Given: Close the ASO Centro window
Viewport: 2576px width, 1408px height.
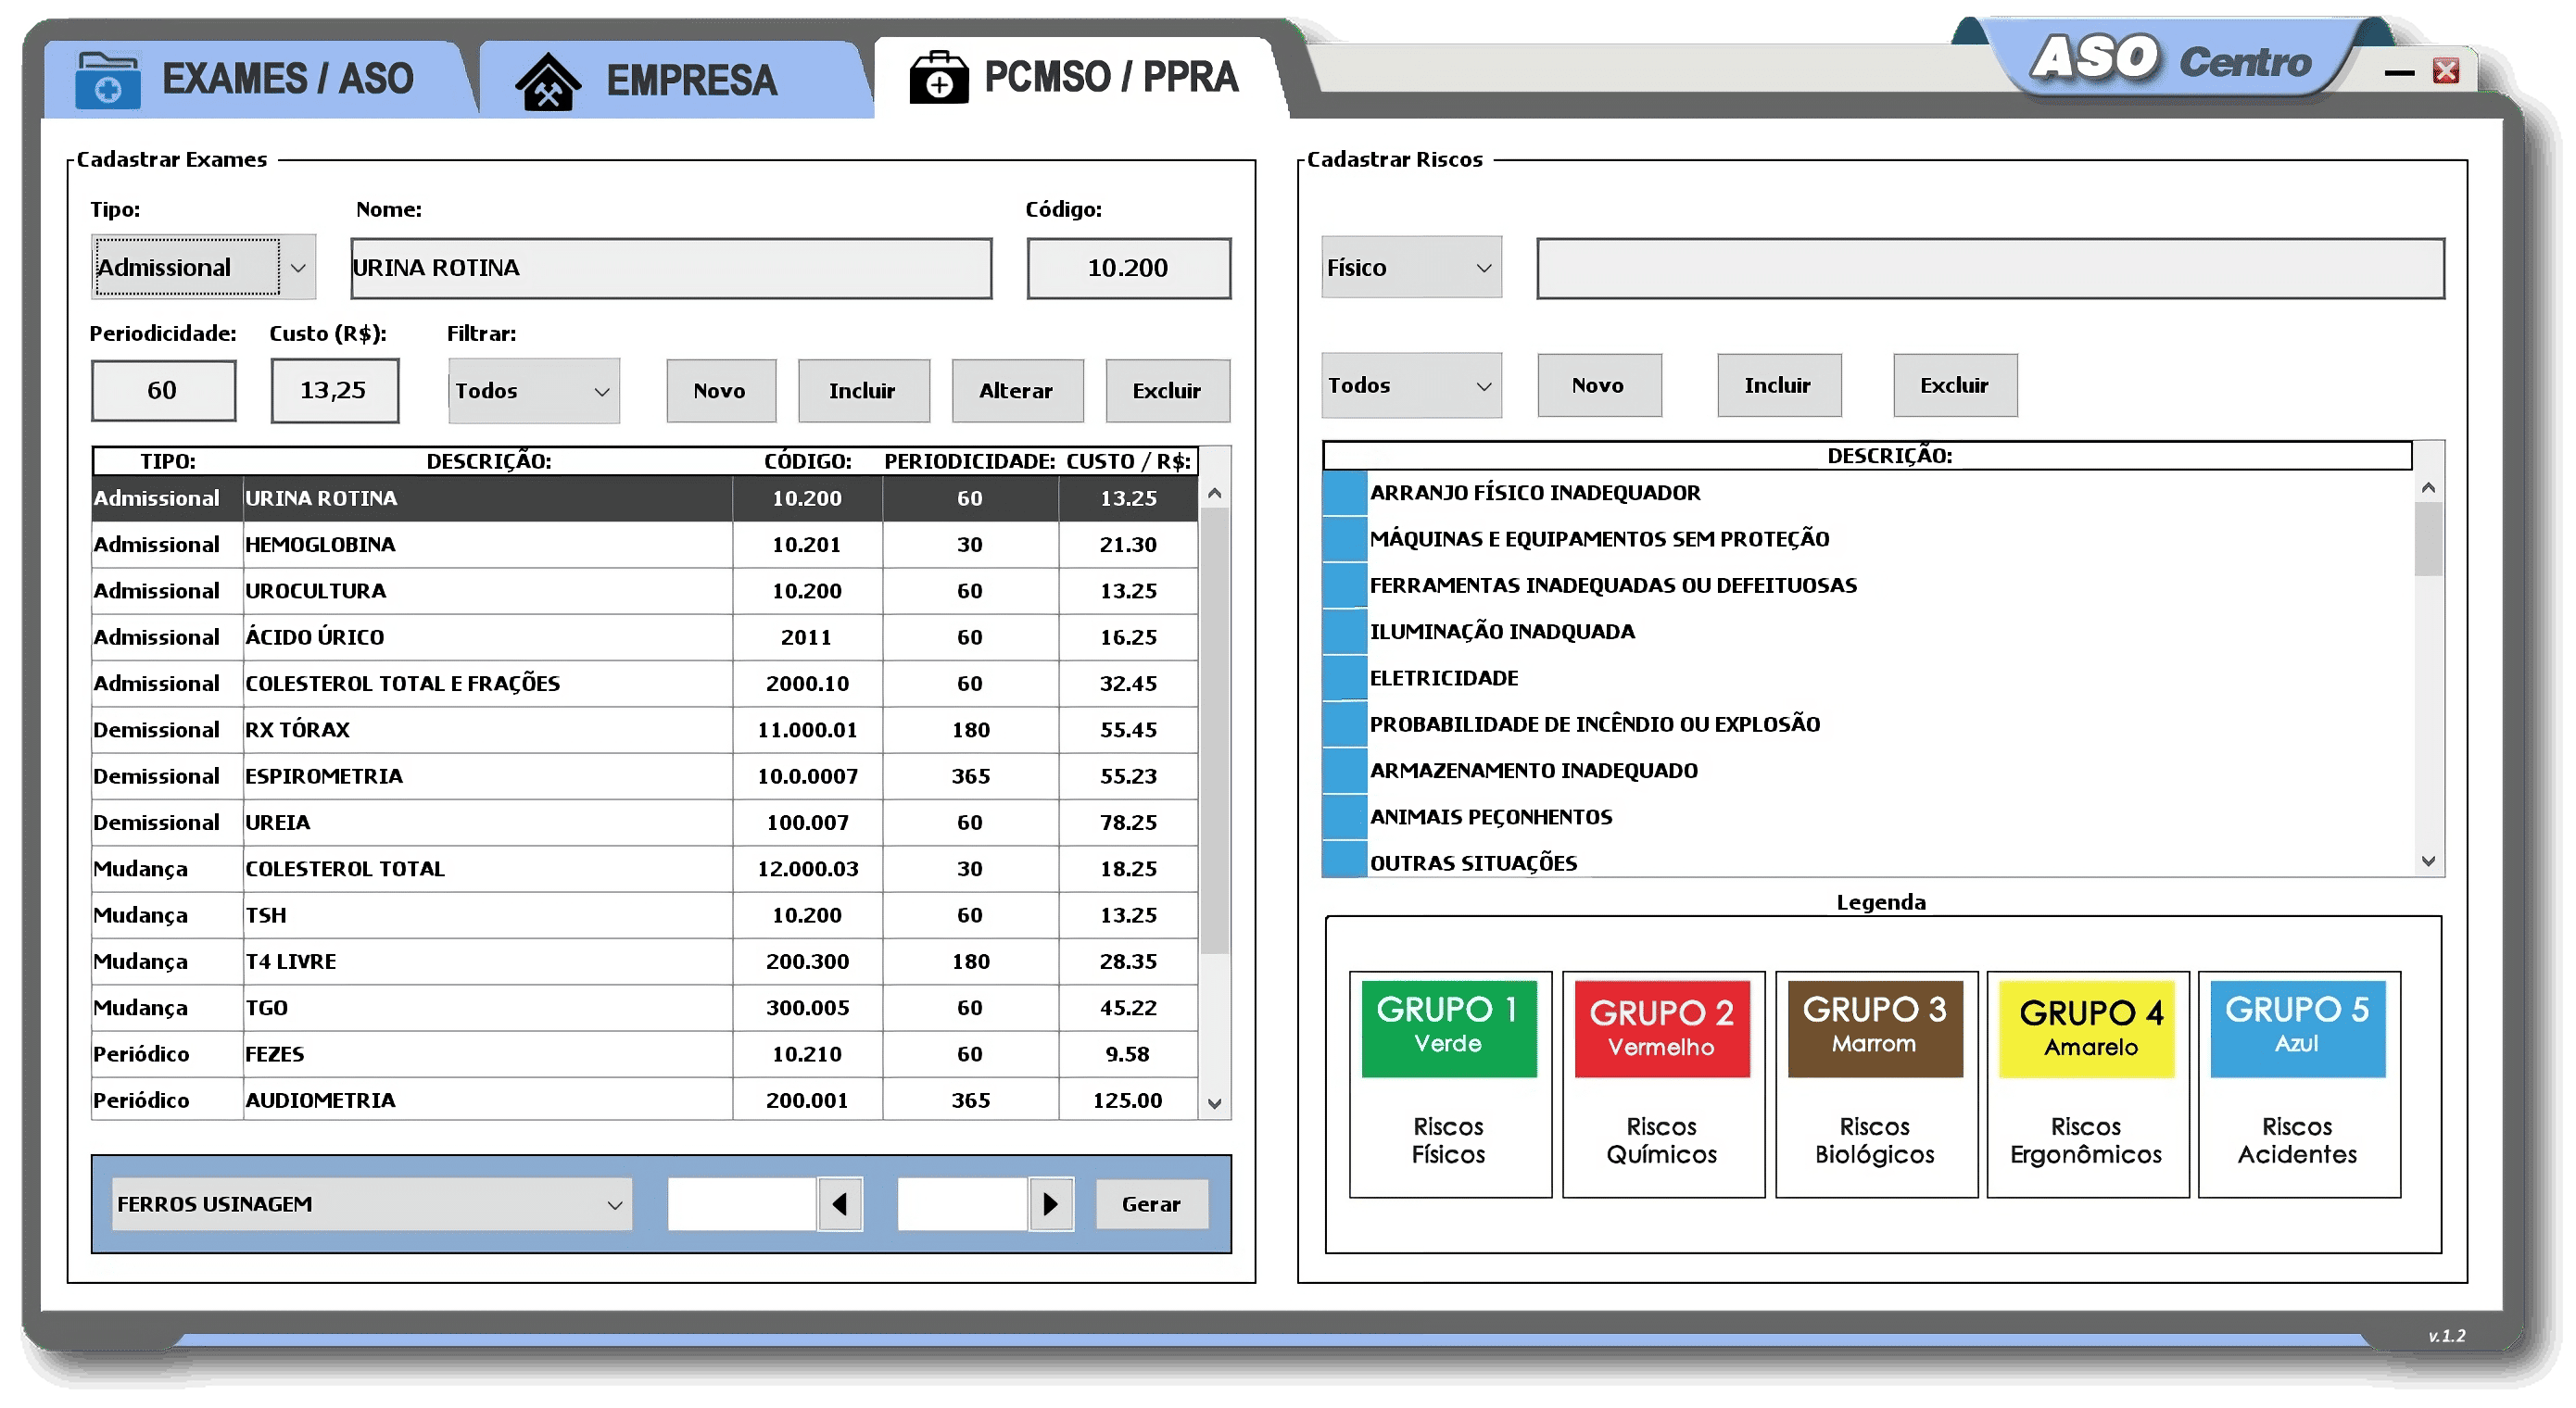Looking at the screenshot, I should 2446,71.
